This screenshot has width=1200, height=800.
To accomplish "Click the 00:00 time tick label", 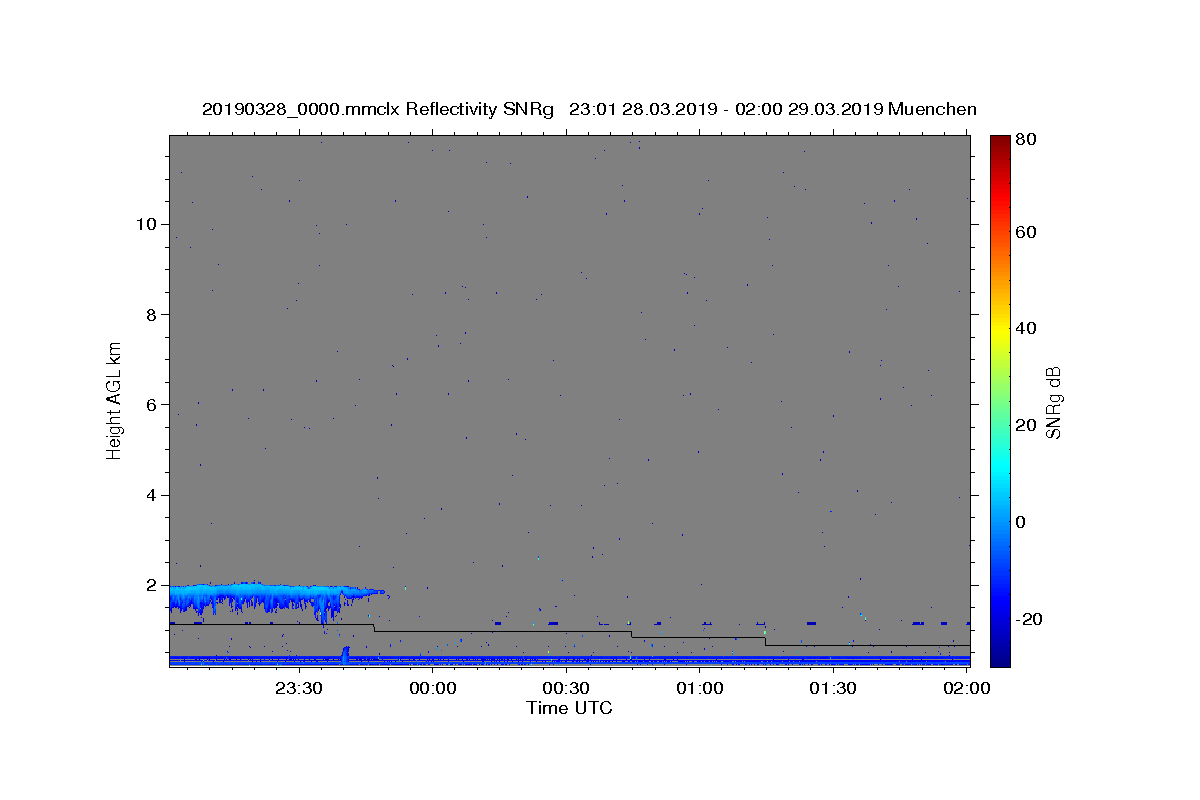I will (x=433, y=689).
